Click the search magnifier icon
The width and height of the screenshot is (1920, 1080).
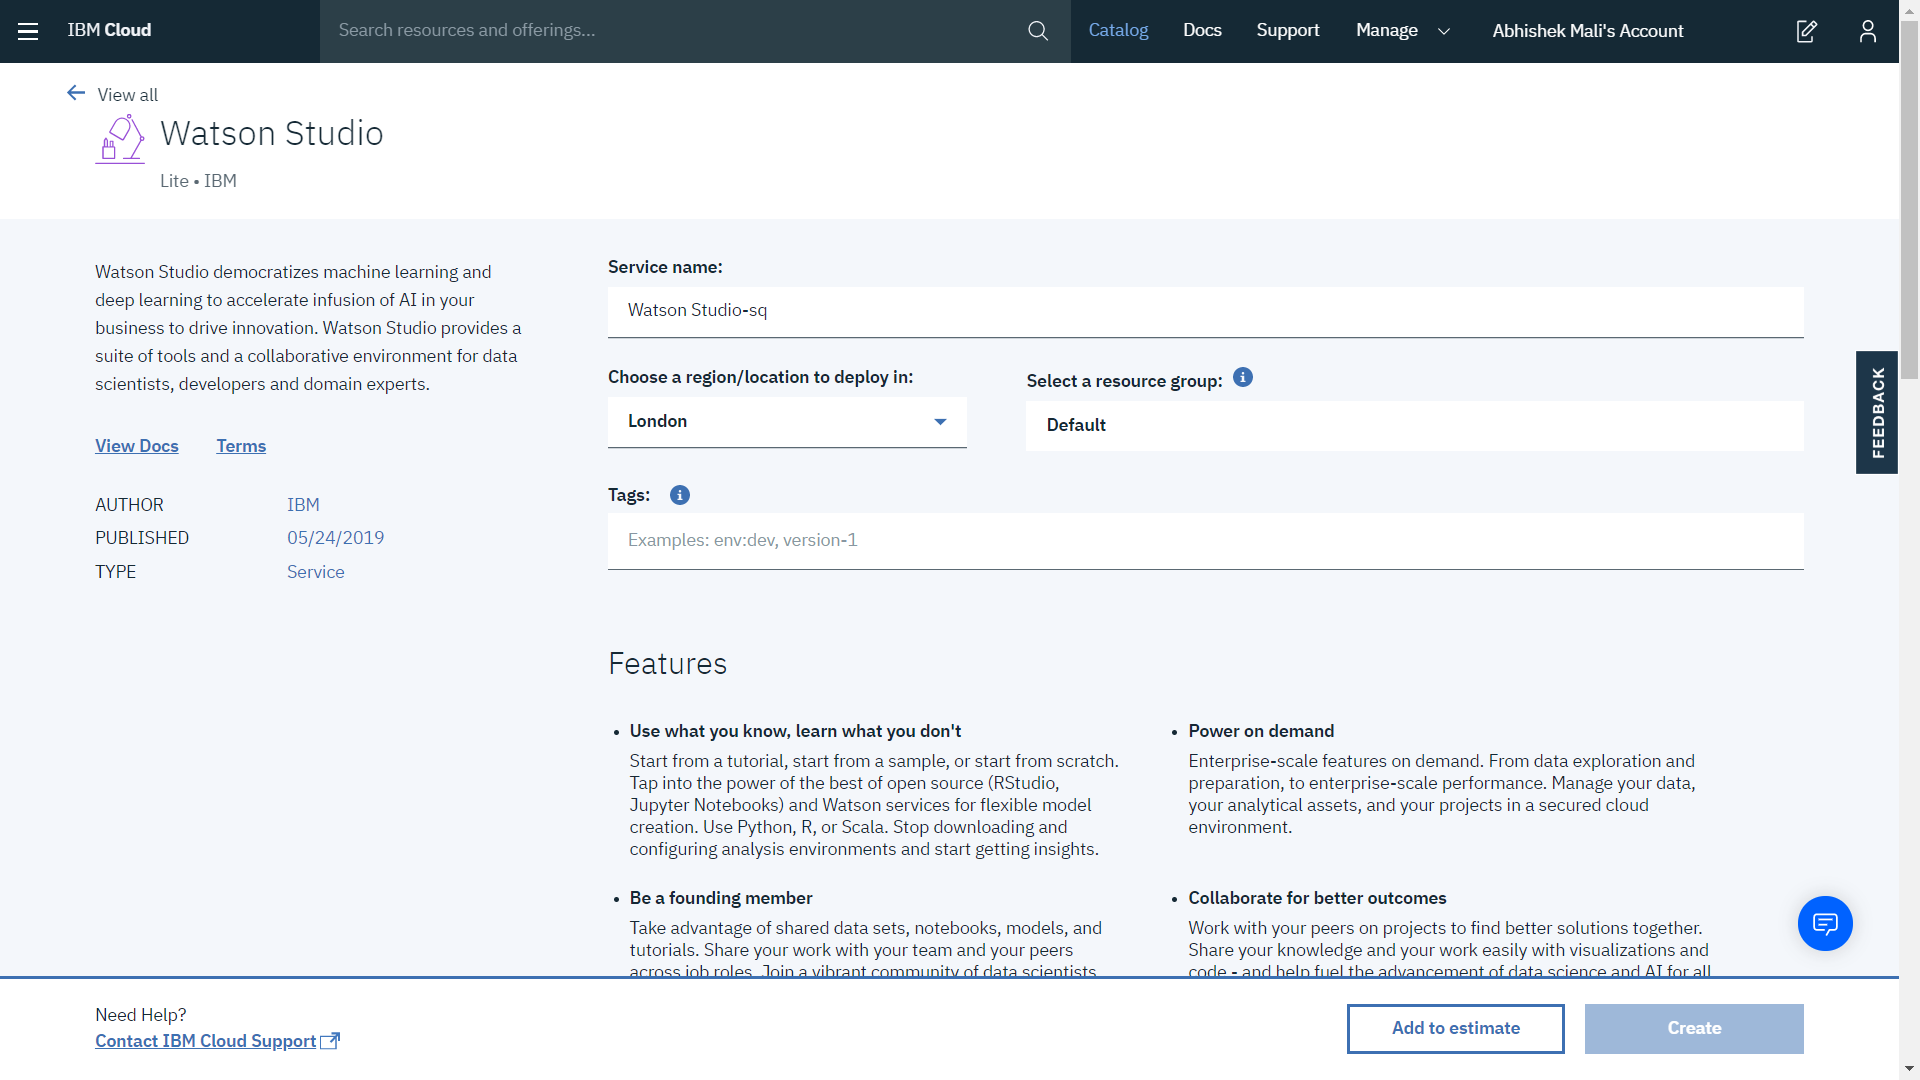tap(1038, 31)
